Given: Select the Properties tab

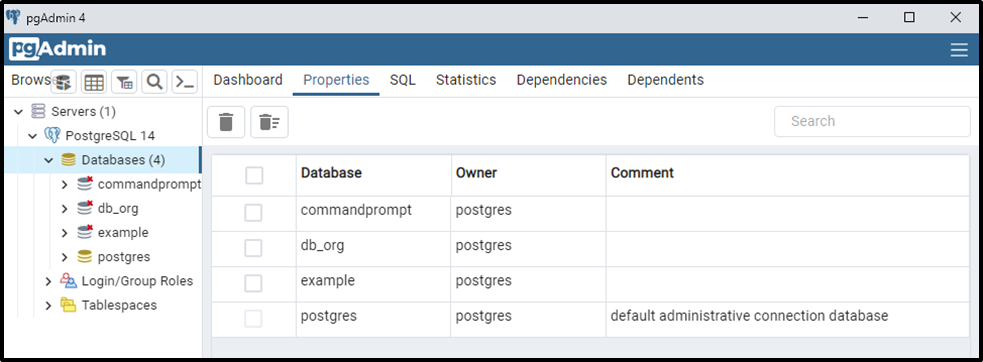Looking at the screenshot, I should 336,80.
